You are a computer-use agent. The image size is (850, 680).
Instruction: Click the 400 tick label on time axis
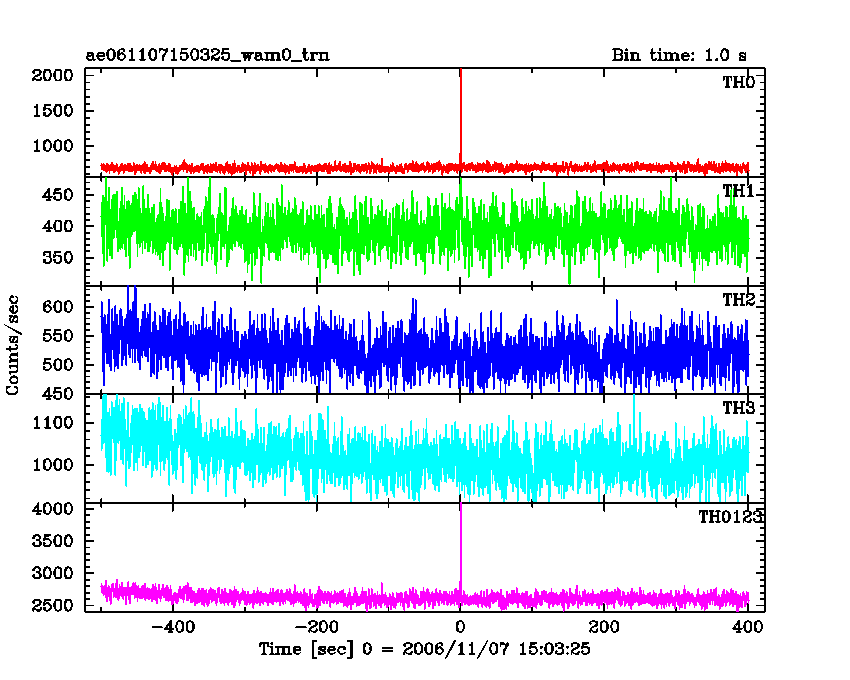[x=748, y=627]
